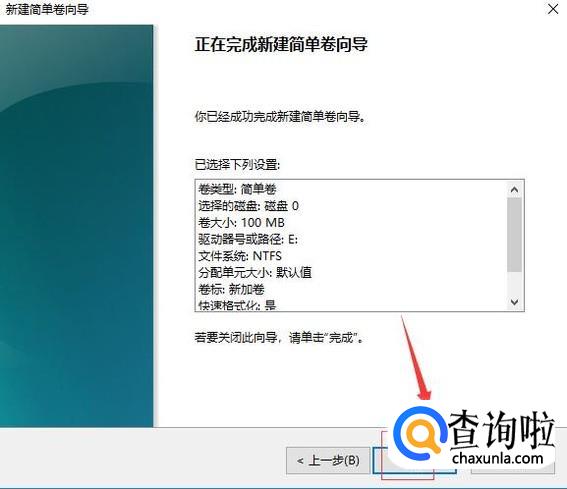Click the 查询啦 magnifier logo icon
The width and height of the screenshot is (567, 489).
[x=420, y=432]
